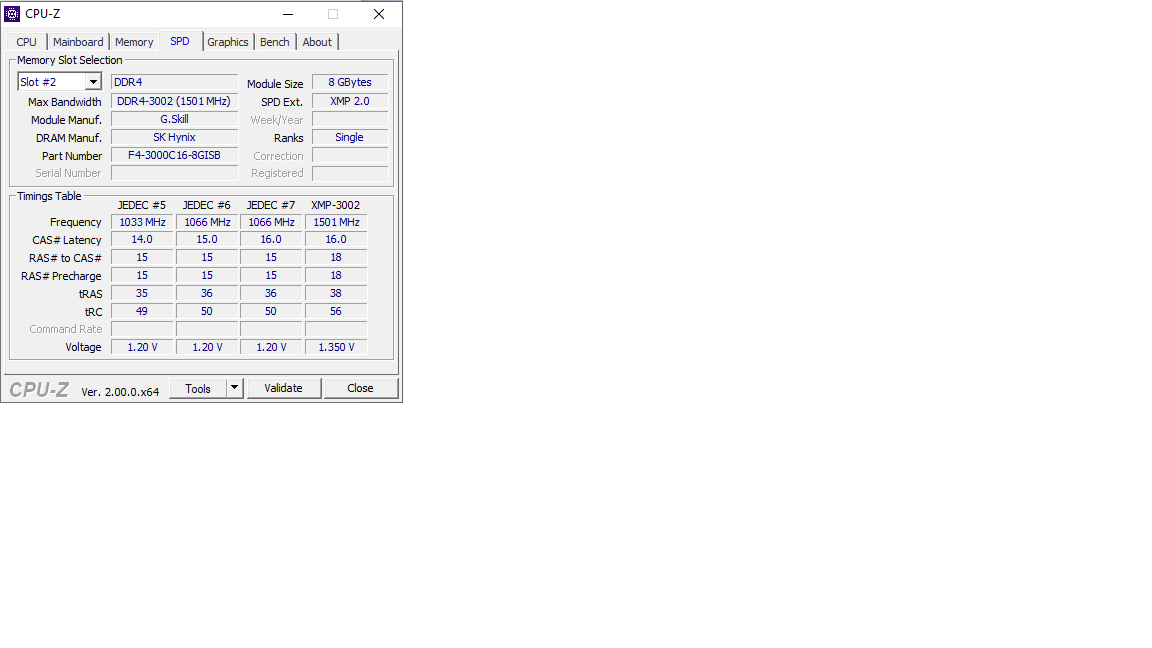Click the Tools button
This screenshot has height=648, width=1152.
pos(198,388)
